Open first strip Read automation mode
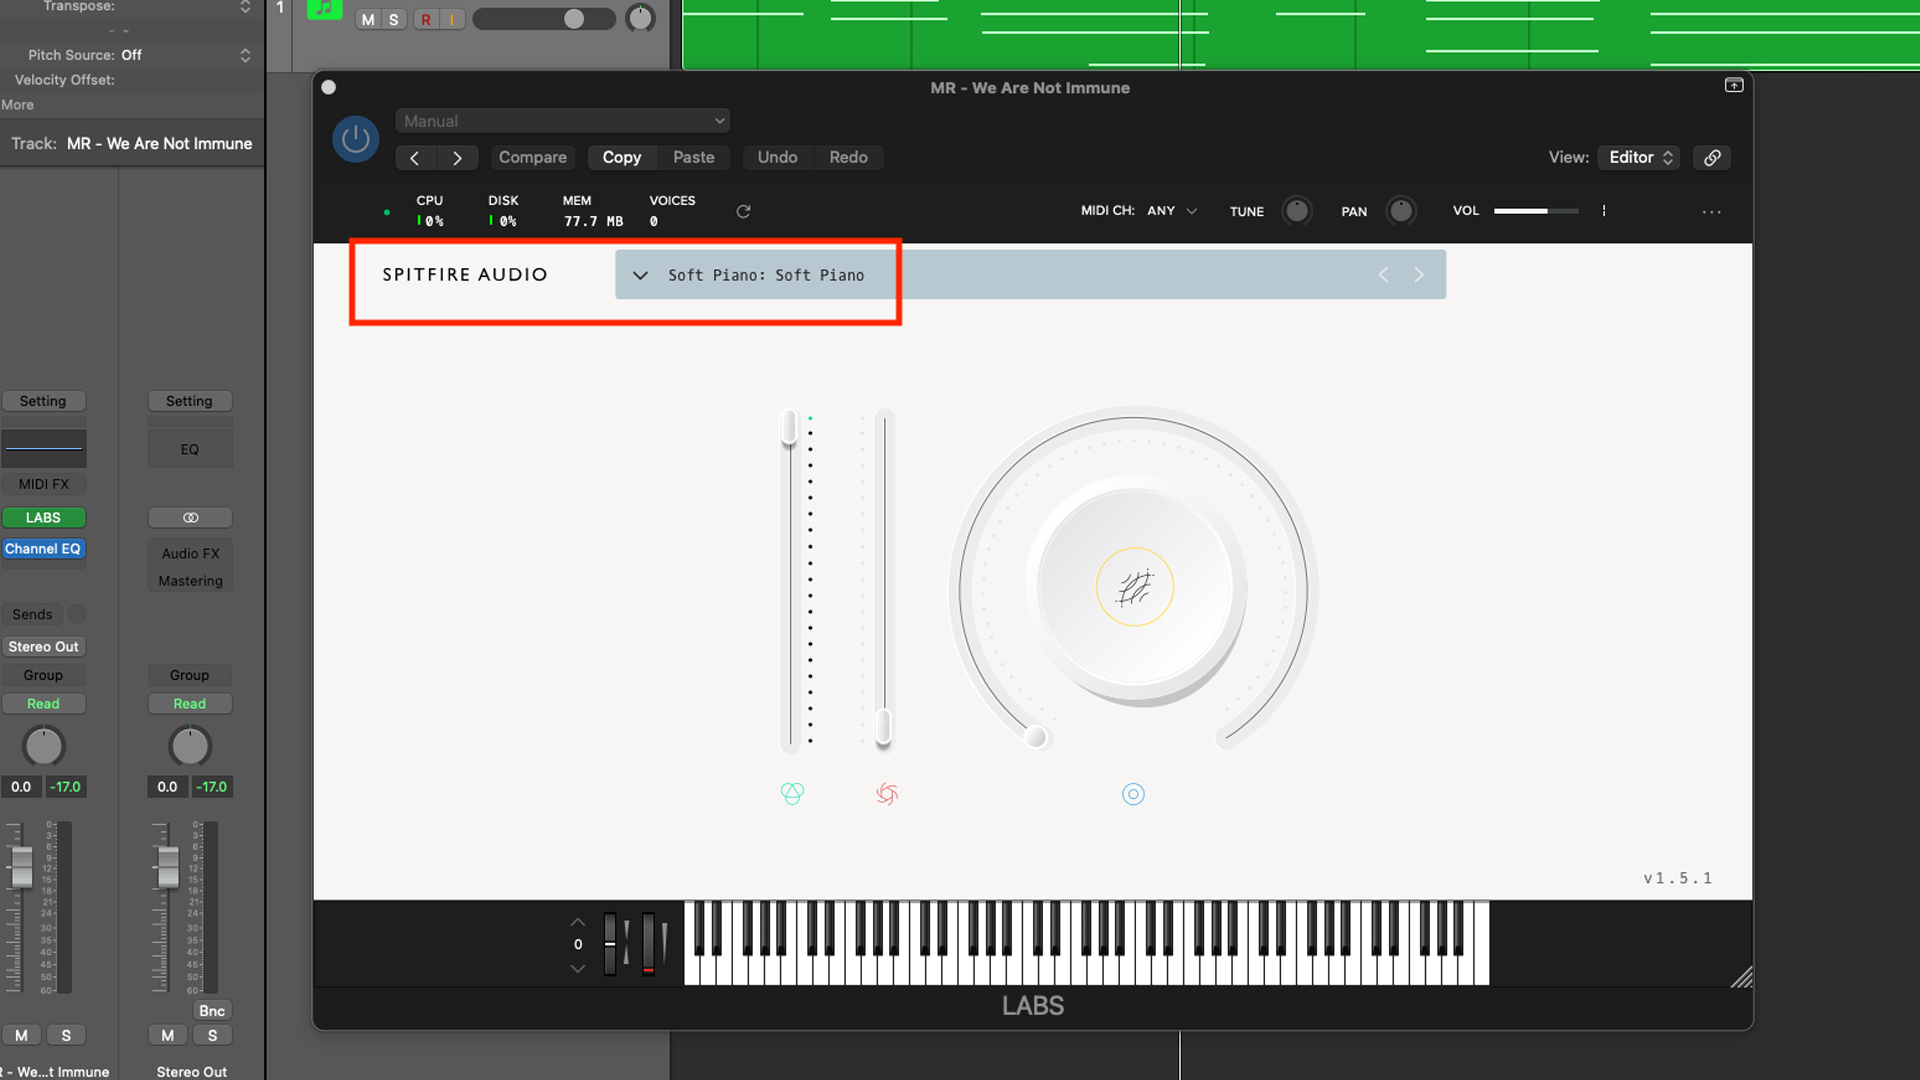Screen dimensions: 1920x1080 point(43,704)
